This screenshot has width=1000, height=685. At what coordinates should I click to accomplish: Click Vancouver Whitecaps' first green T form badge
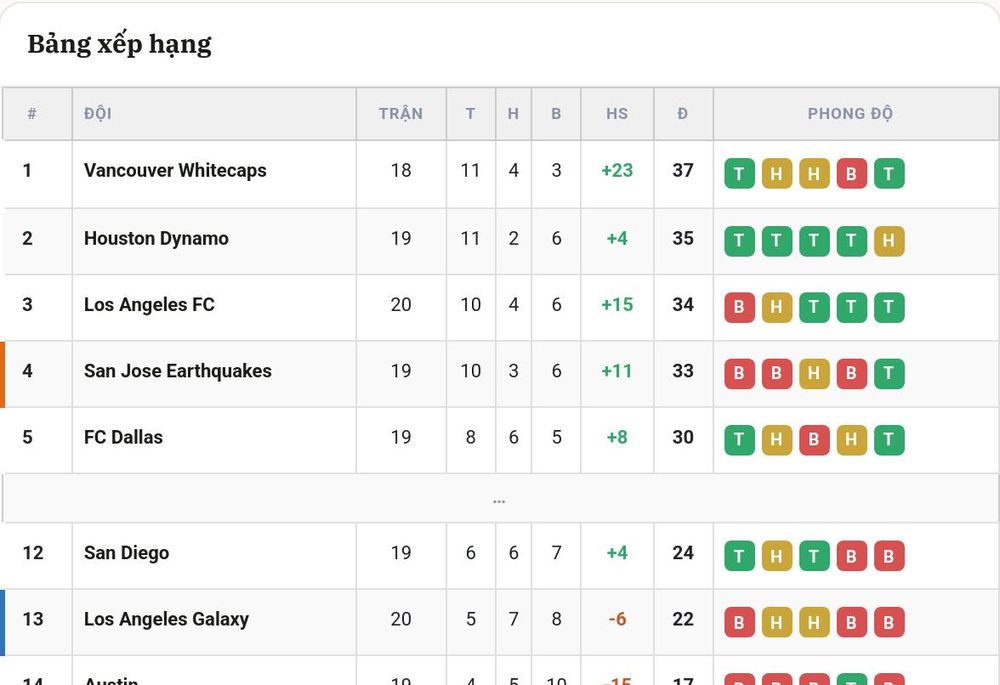pos(739,173)
